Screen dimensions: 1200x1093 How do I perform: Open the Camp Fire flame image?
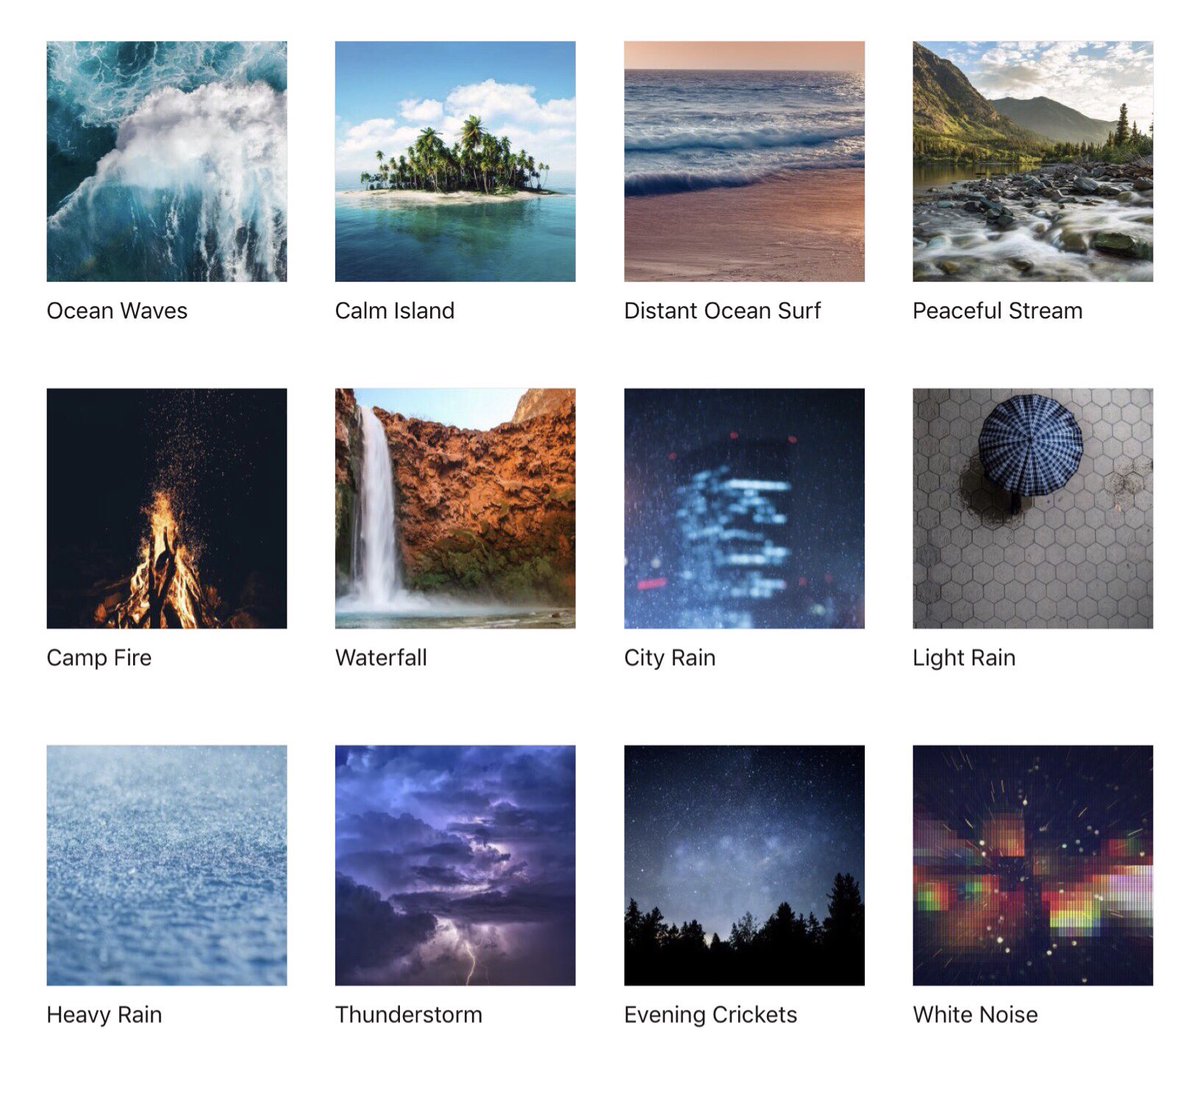point(167,508)
